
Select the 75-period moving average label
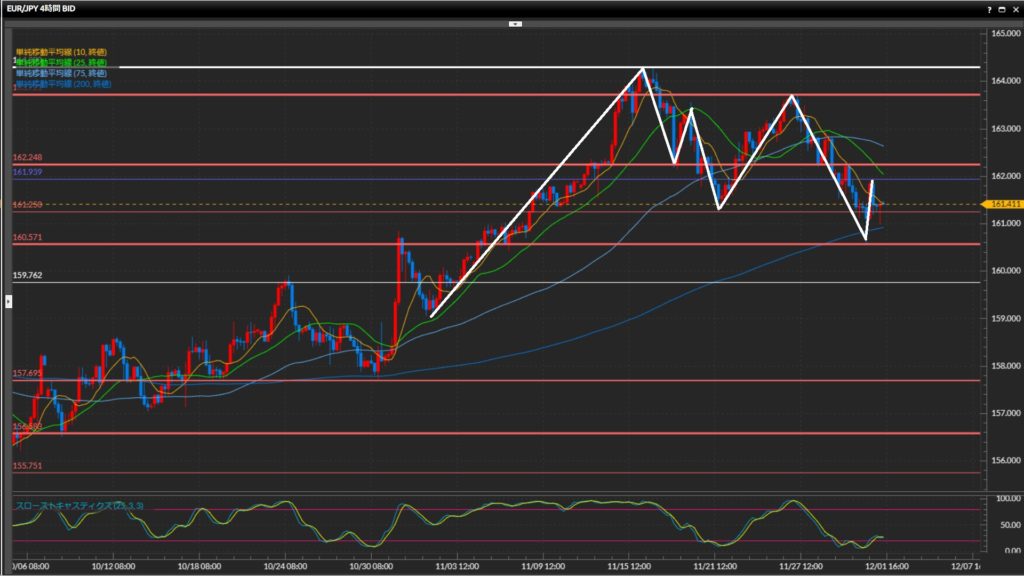coord(61,73)
